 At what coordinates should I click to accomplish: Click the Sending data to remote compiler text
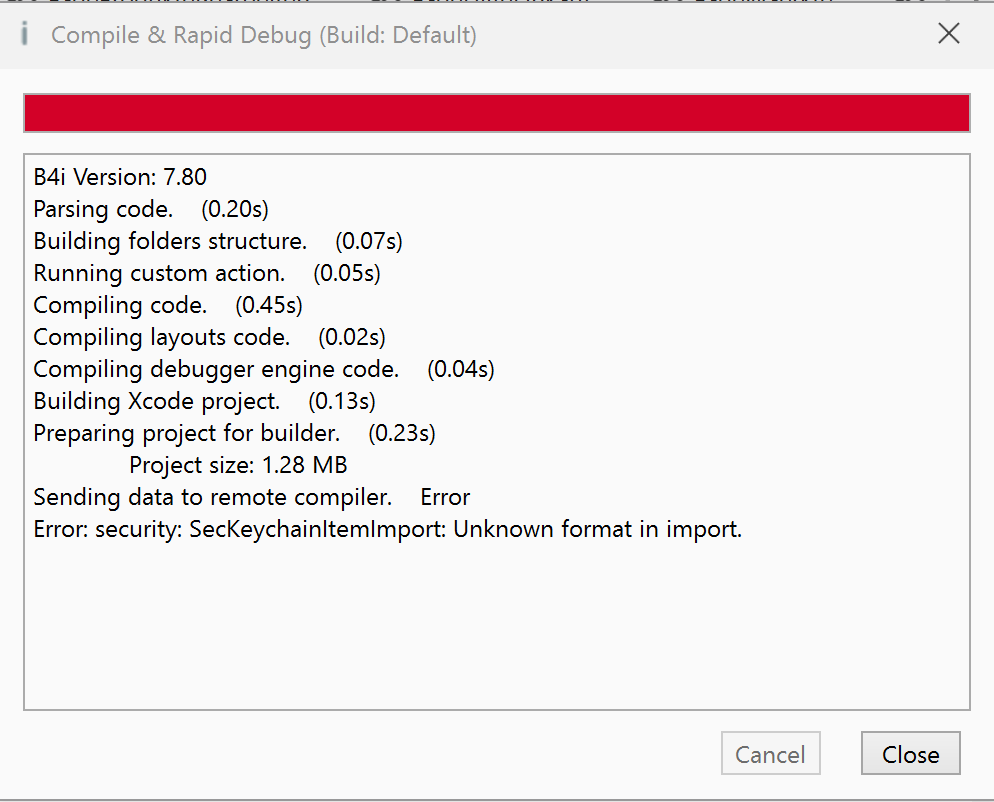click(x=212, y=497)
